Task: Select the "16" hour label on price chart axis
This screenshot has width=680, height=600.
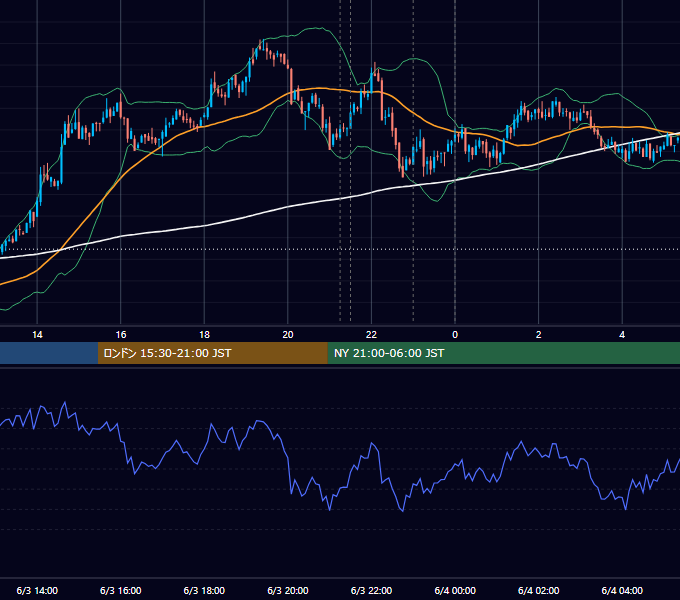Action: click(x=121, y=335)
